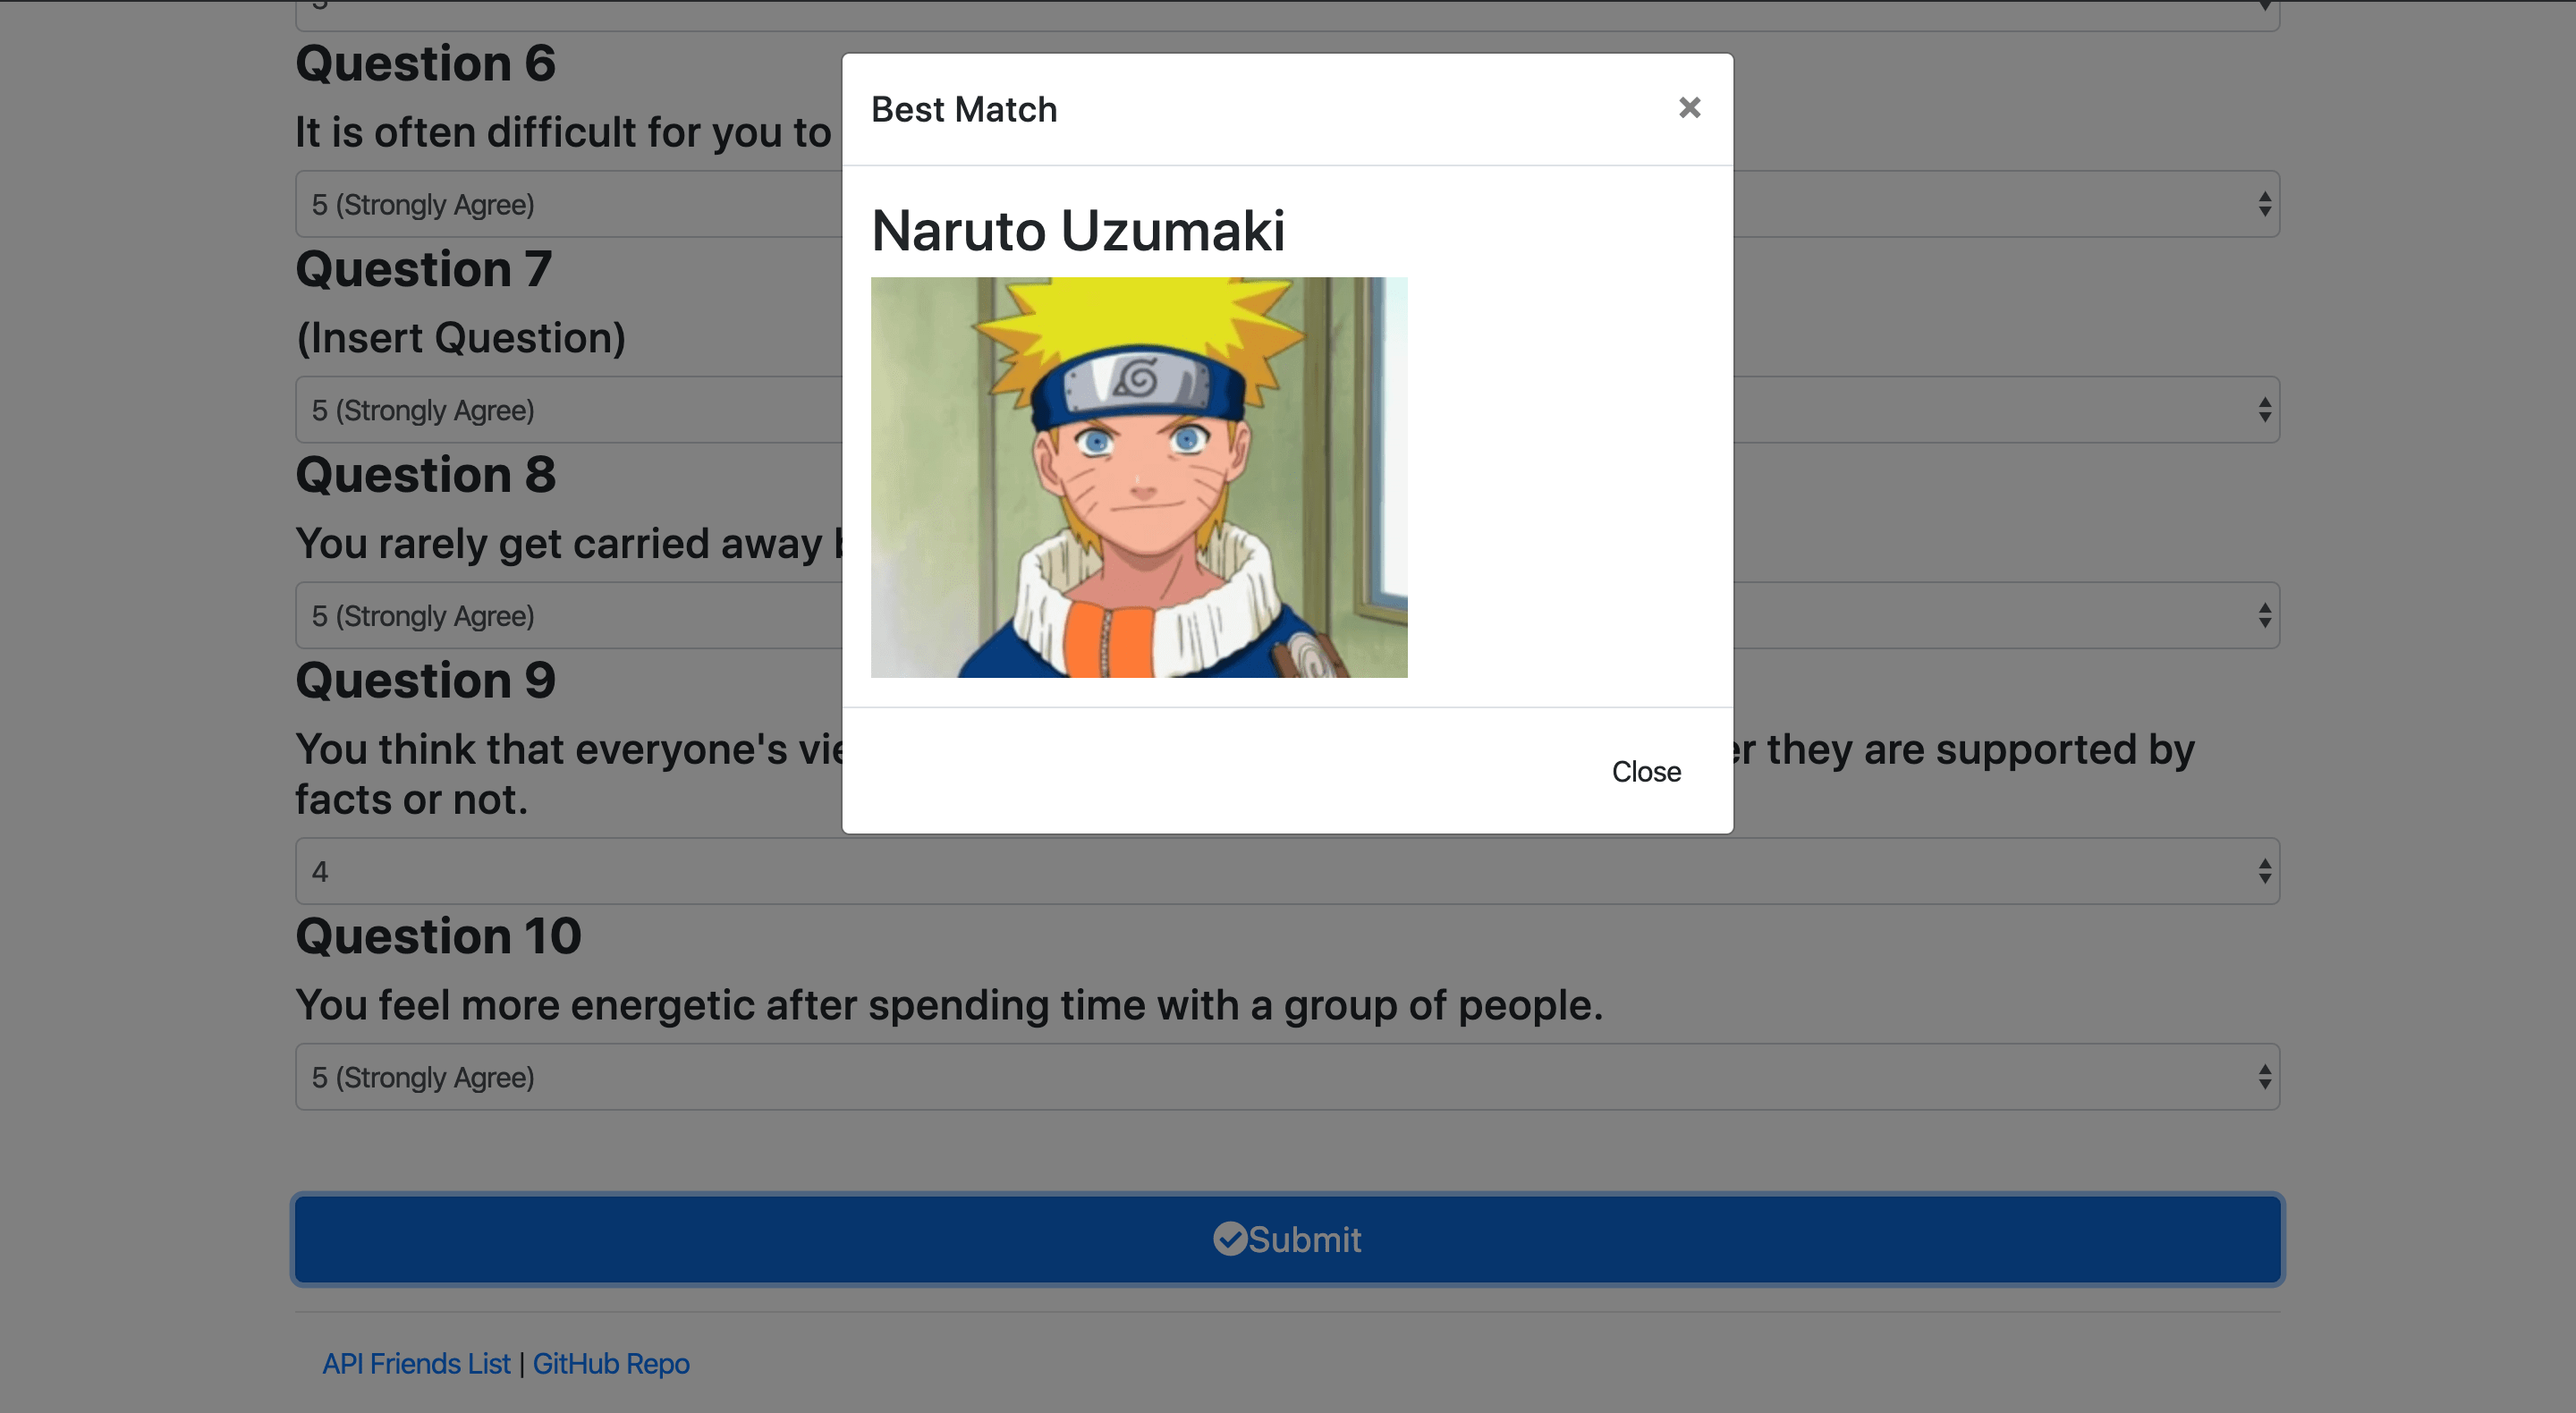Open the GitHub Repo link
Viewport: 2576px width, 1413px height.
(611, 1363)
